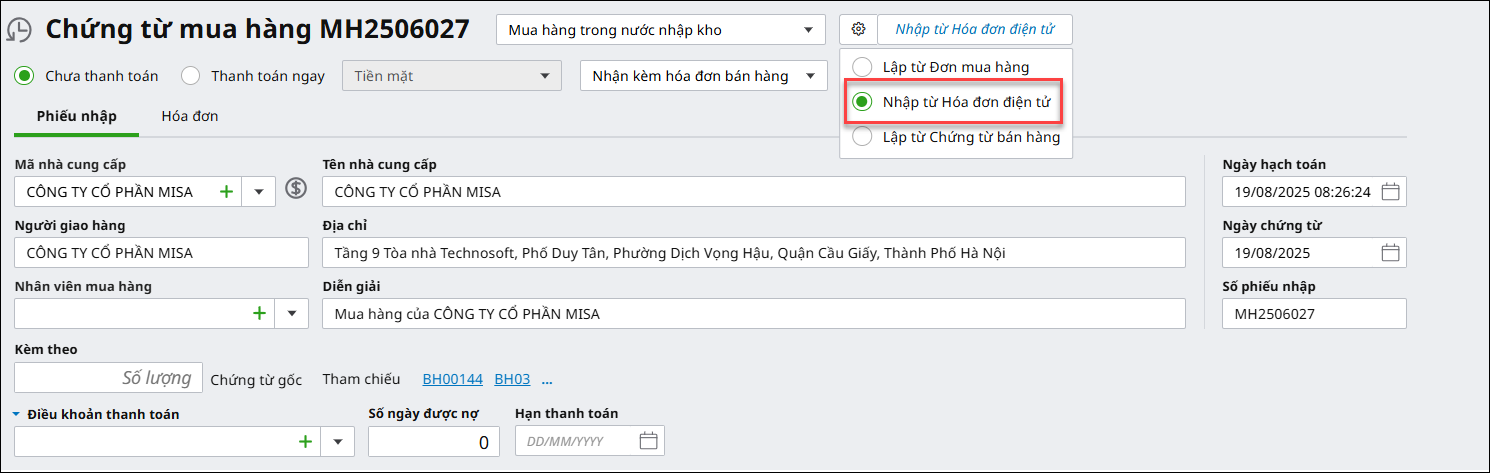The width and height of the screenshot is (1490, 473).
Task: Add new purchasing employee with plus icon
Action: (x=259, y=313)
